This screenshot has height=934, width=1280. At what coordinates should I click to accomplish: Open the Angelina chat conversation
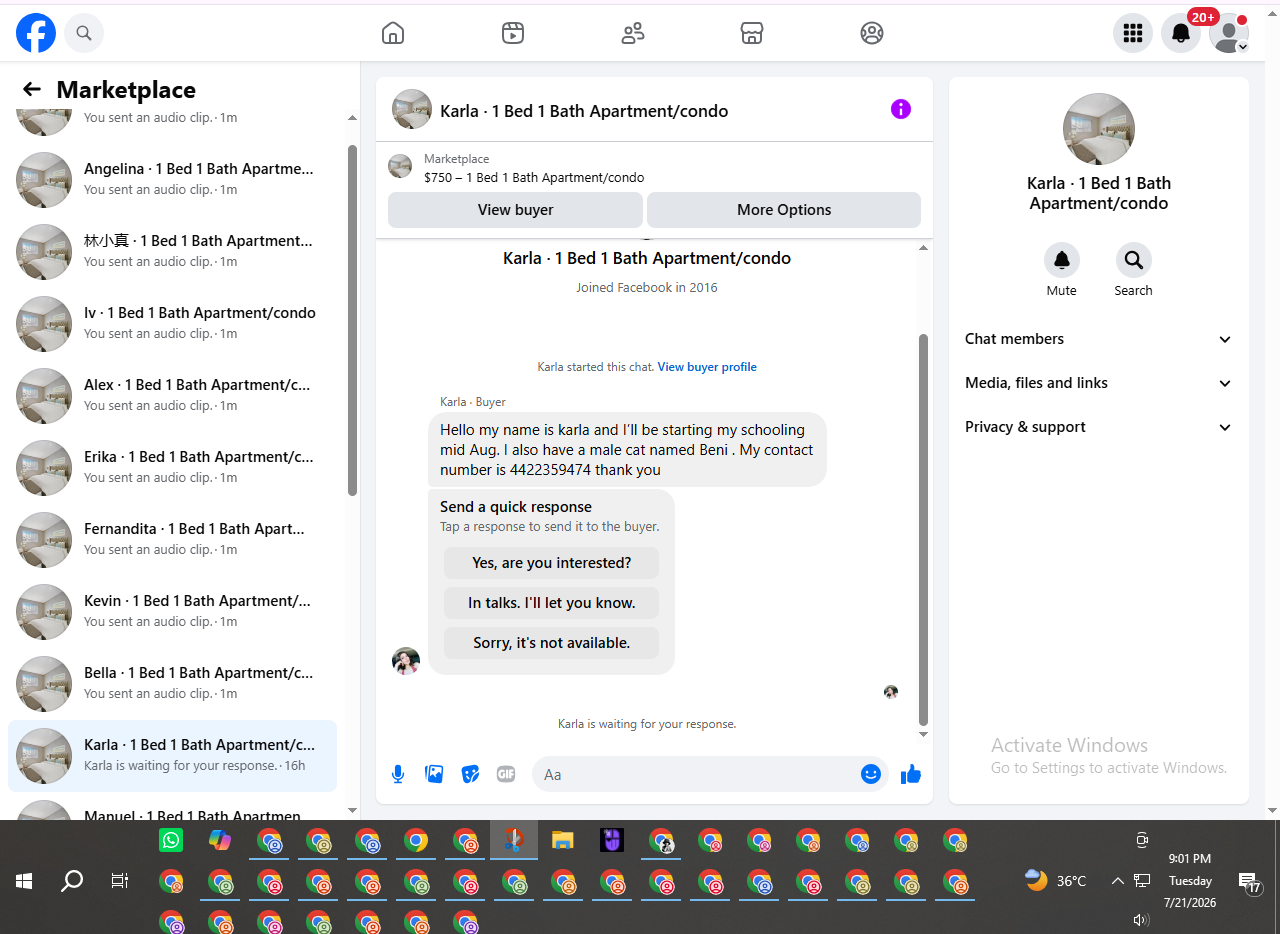[172, 180]
